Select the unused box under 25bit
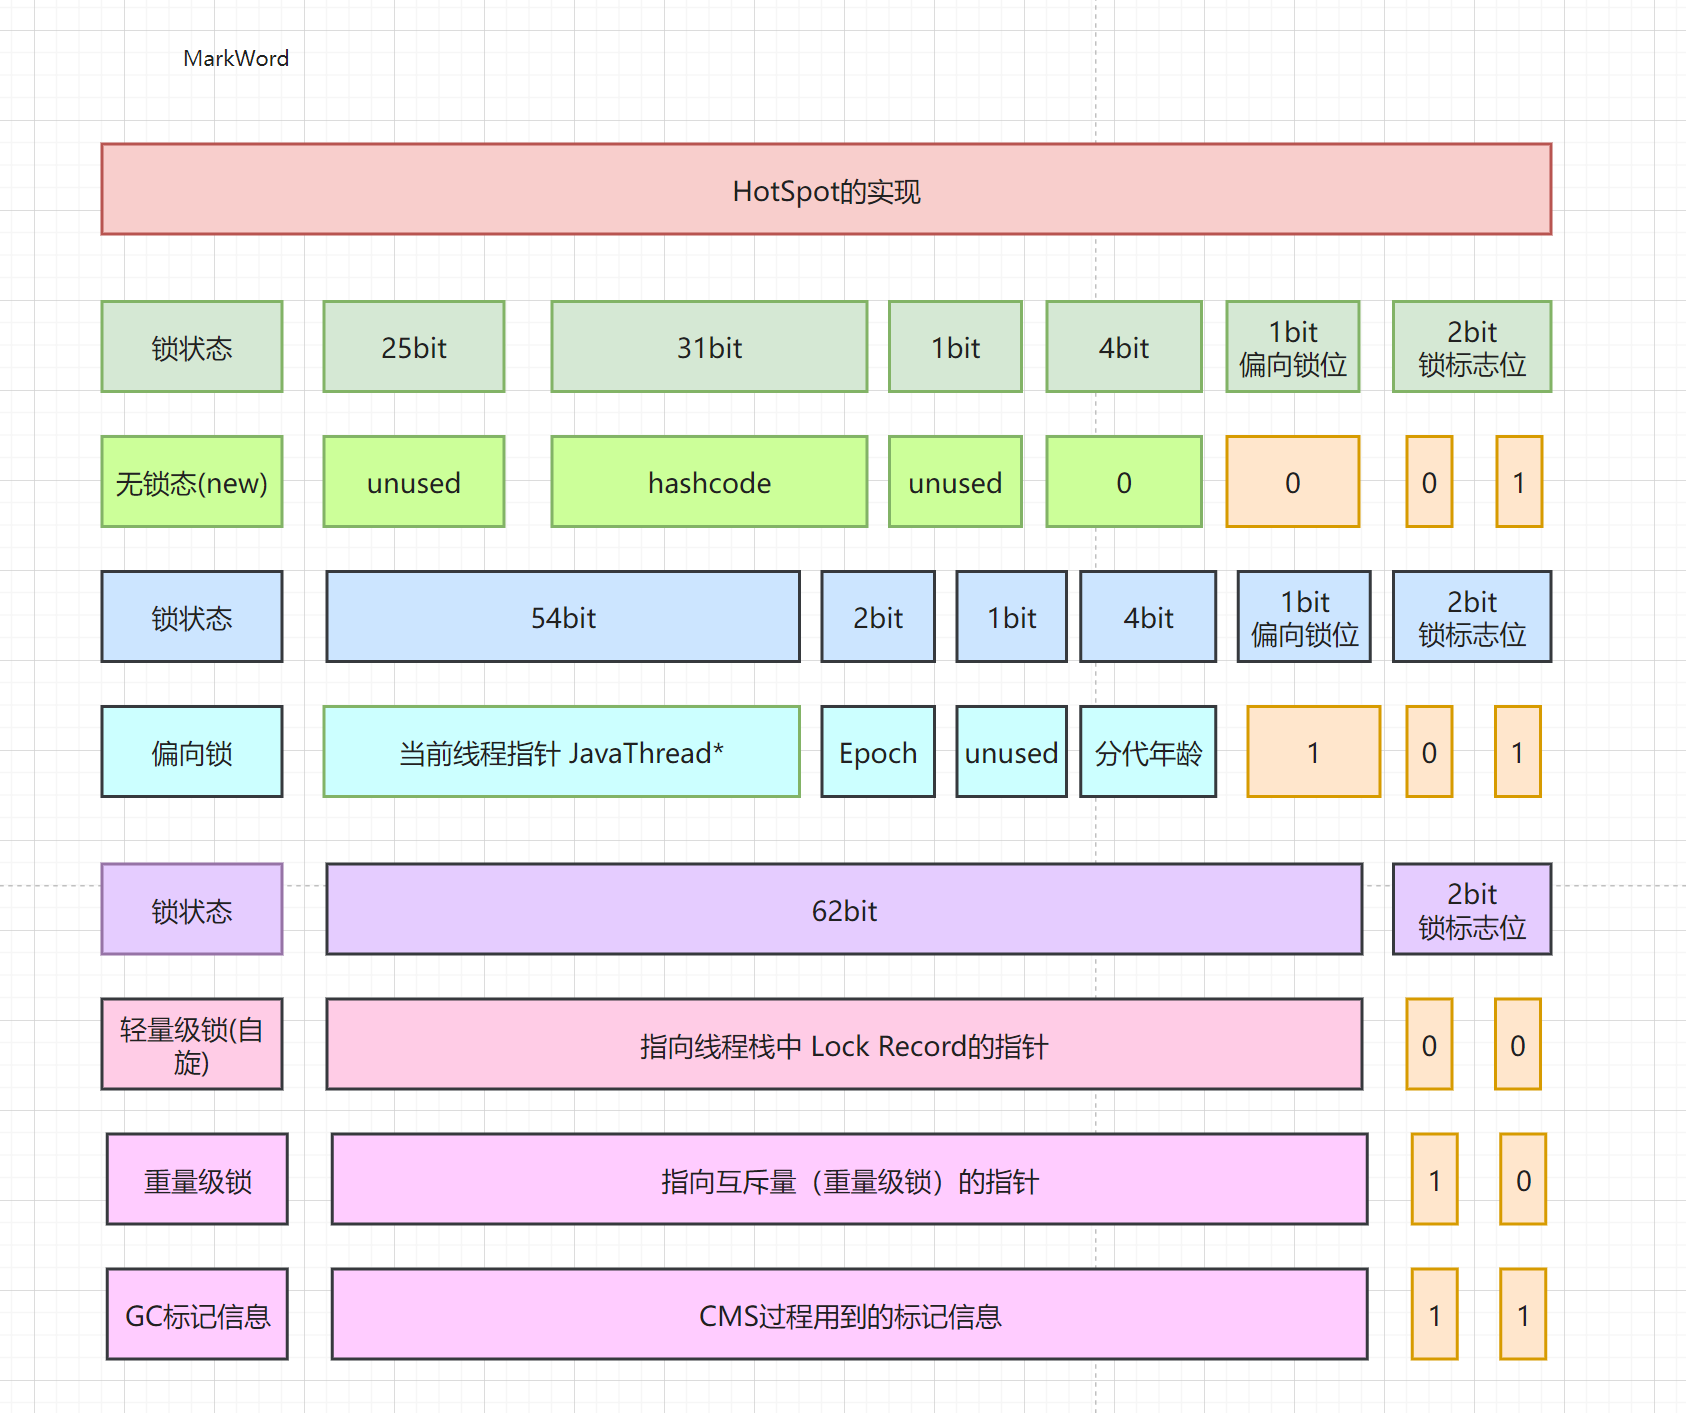The image size is (1686, 1413). (x=414, y=481)
